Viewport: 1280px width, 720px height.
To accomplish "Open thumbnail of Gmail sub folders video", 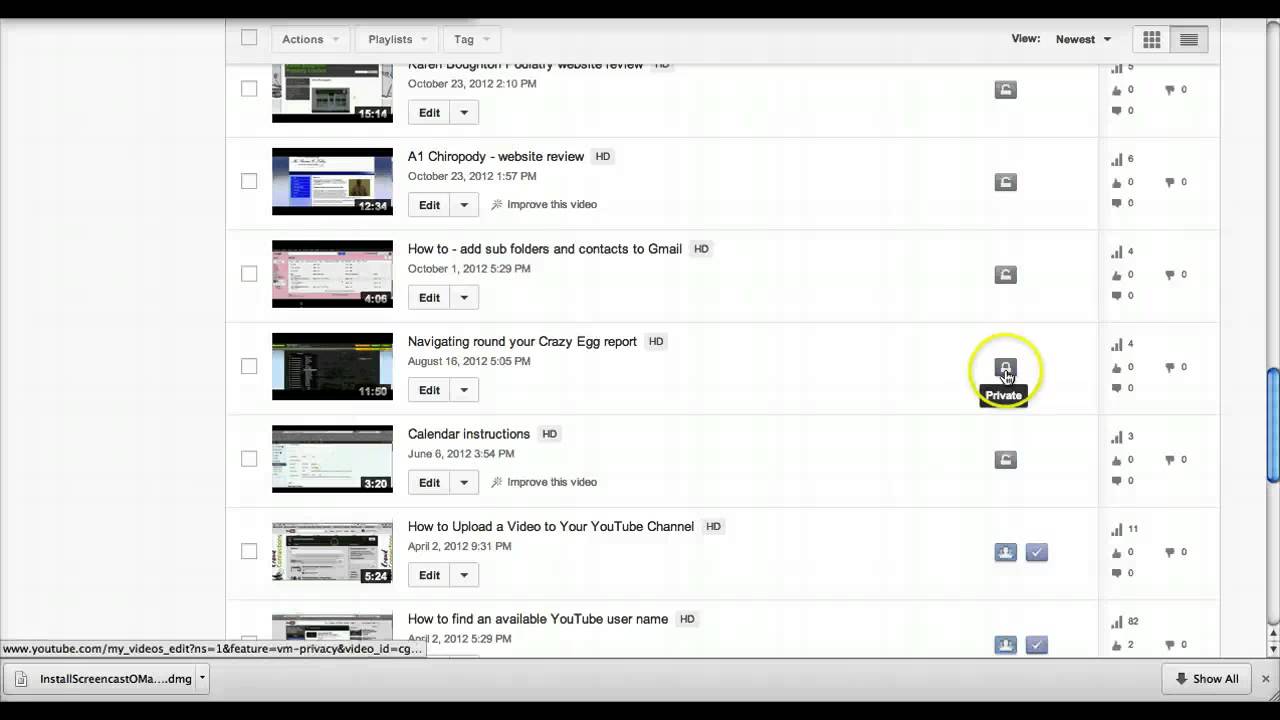I will pyautogui.click(x=332, y=274).
